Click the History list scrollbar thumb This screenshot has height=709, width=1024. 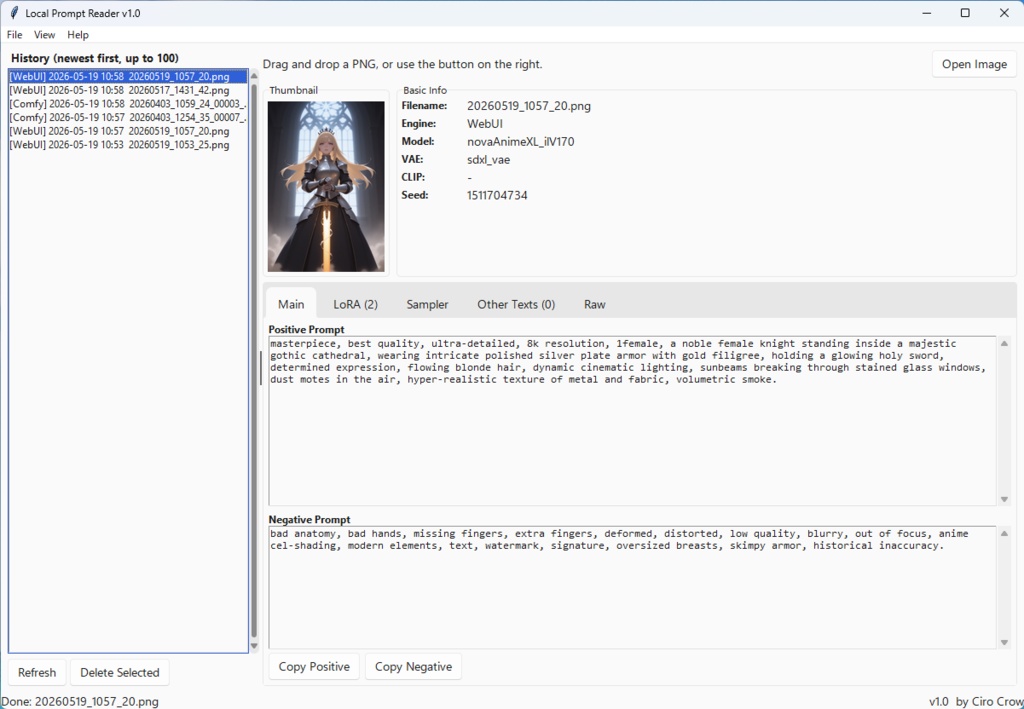(254, 360)
